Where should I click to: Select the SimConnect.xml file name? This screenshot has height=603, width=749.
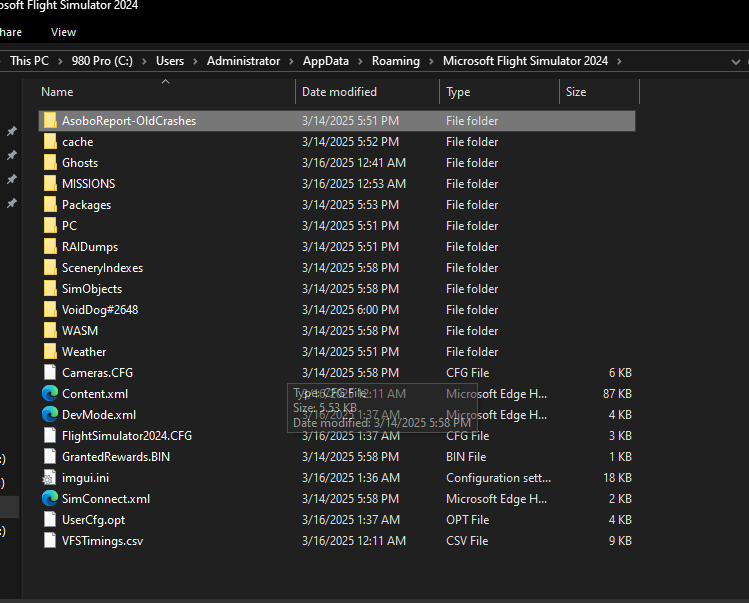click(106, 499)
